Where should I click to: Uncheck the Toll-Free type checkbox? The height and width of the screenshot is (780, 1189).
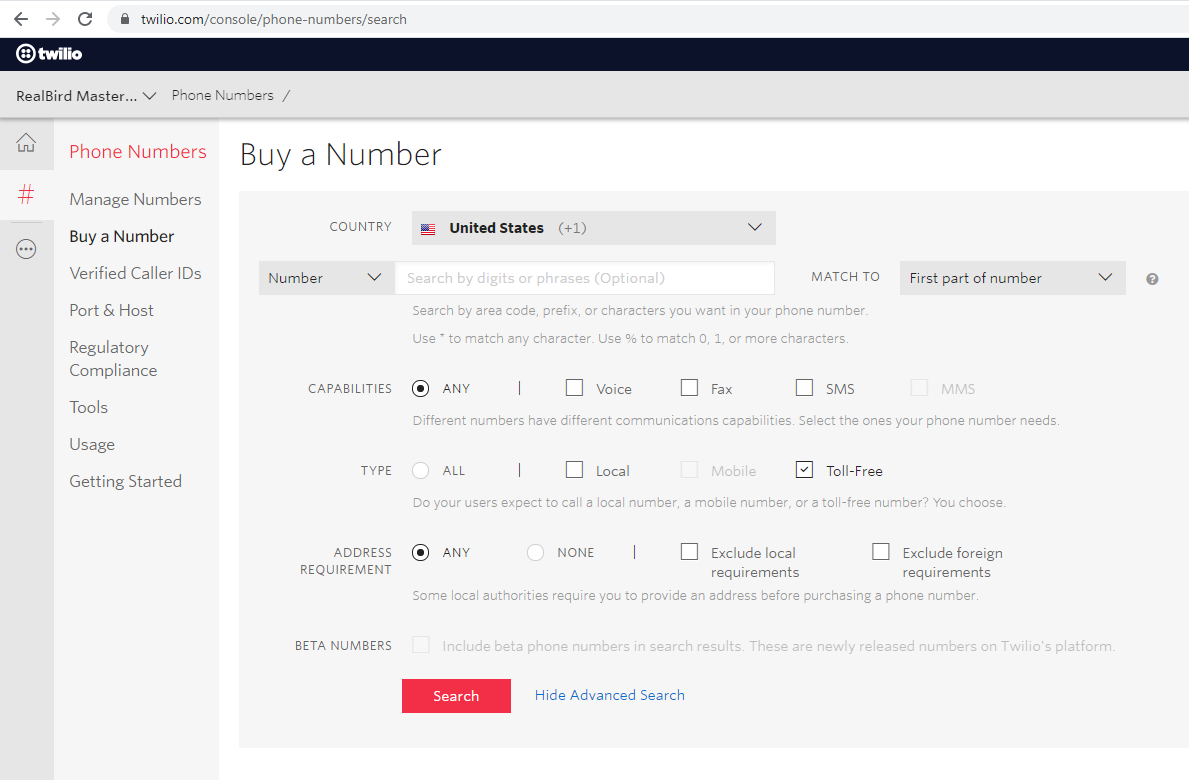pyautogui.click(x=805, y=470)
